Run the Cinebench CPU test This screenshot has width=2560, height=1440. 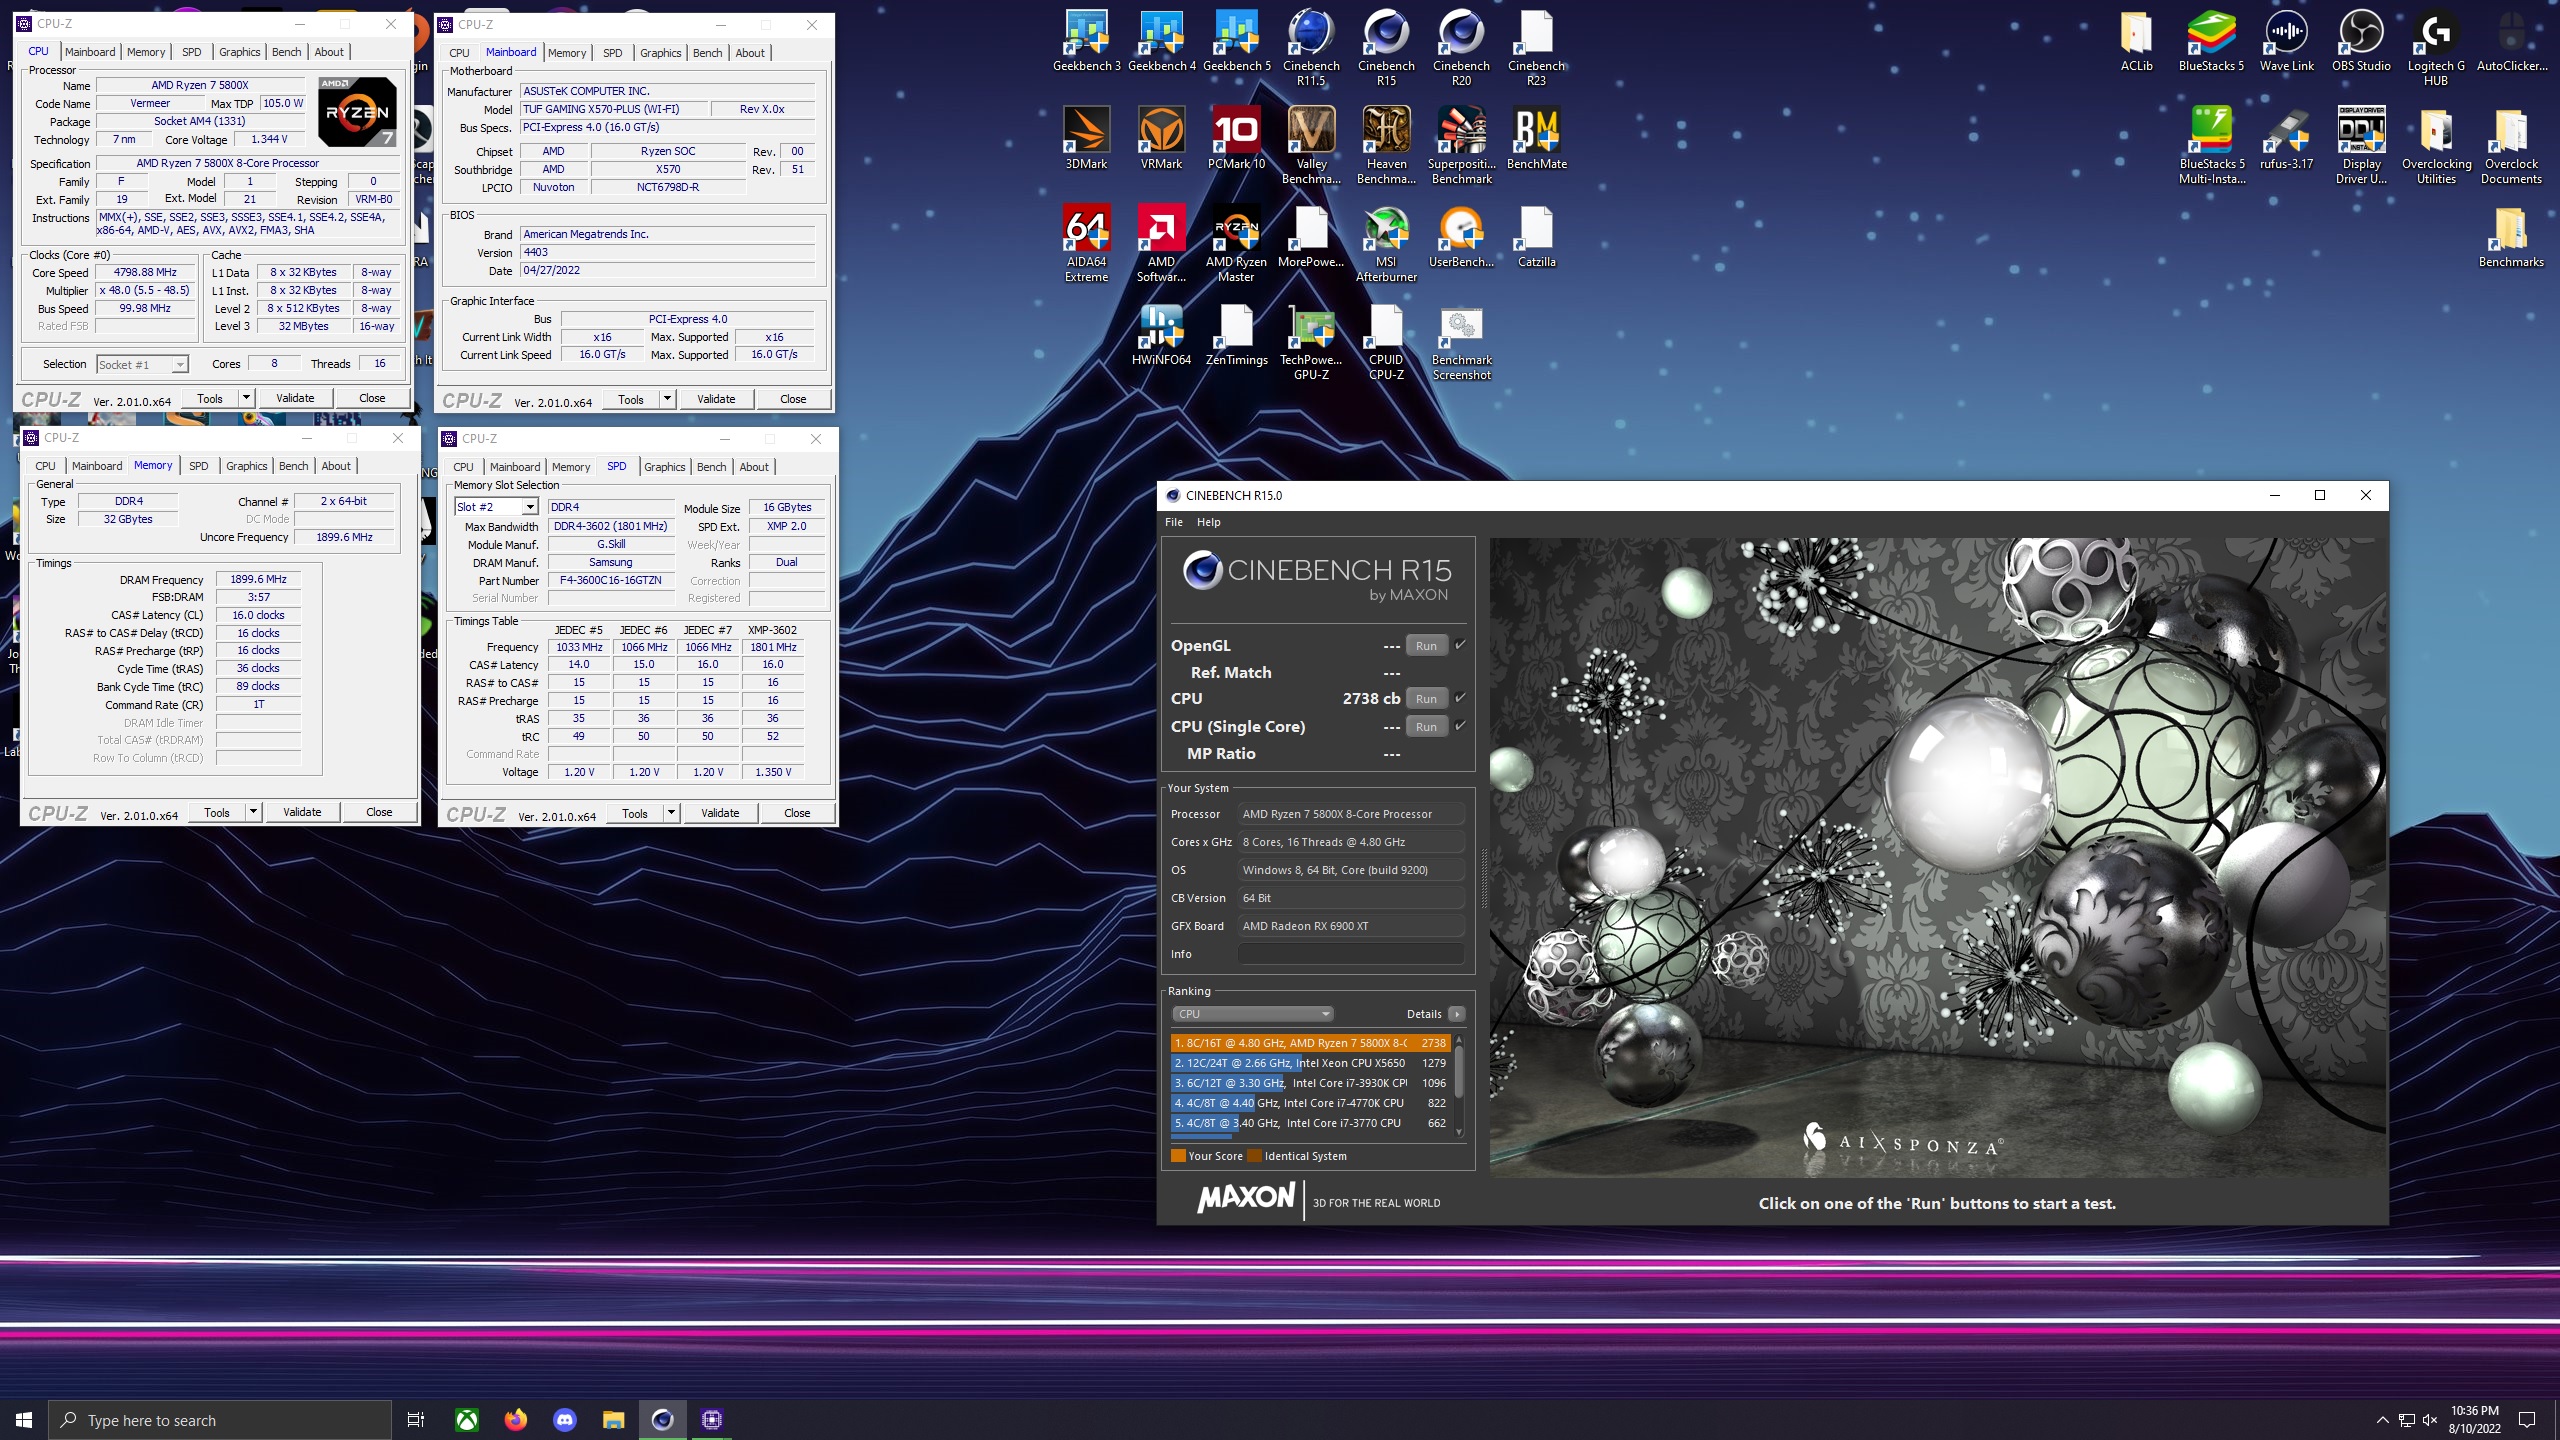1426,698
